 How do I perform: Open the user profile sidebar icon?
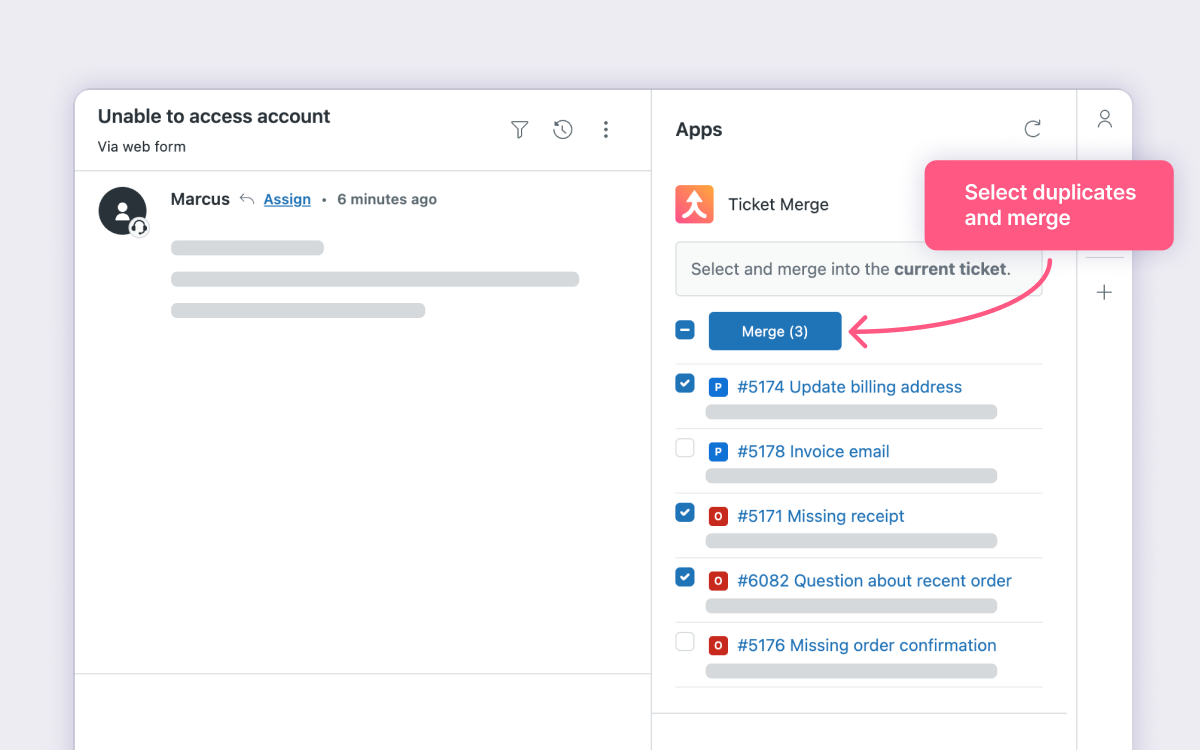click(x=1104, y=119)
